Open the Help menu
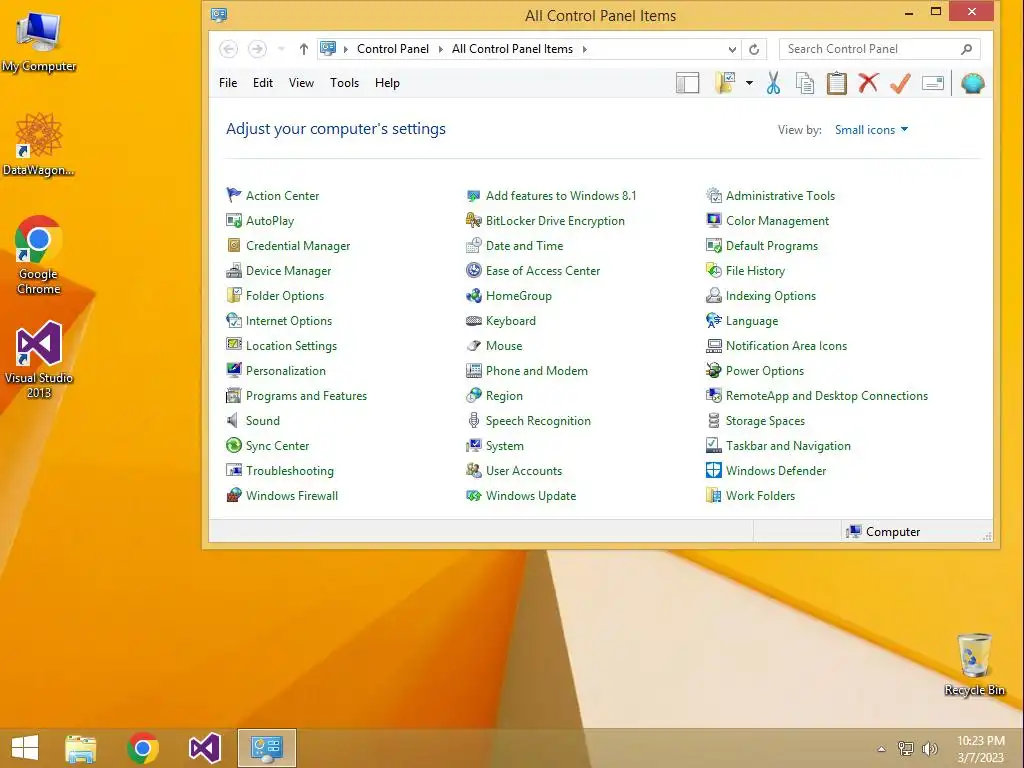This screenshot has height=768, width=1024. tap(387, 83)
